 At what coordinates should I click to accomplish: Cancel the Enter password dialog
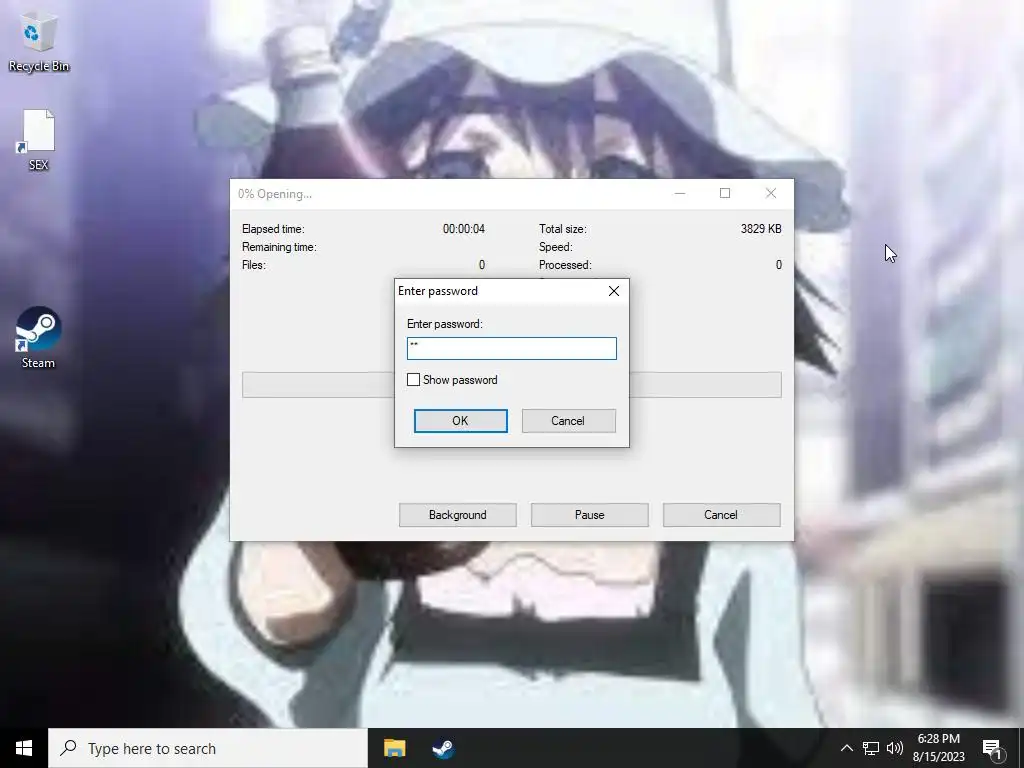pos(568,421)
